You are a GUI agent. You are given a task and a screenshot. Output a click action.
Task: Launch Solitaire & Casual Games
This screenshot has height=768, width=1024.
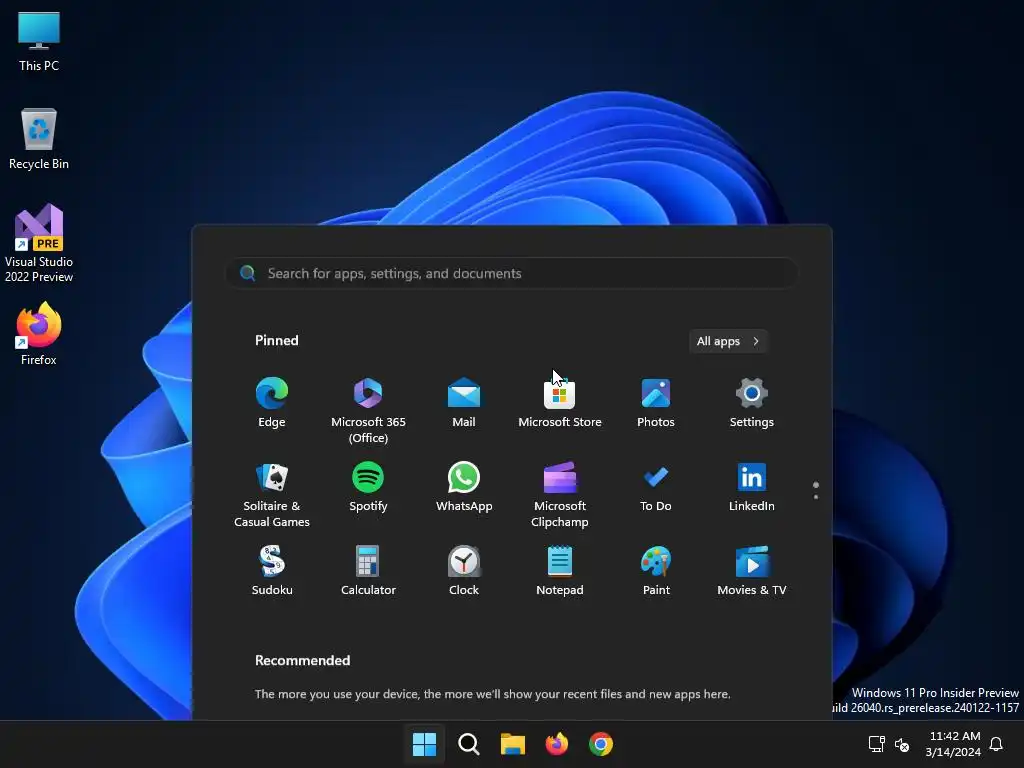[272, 494]
